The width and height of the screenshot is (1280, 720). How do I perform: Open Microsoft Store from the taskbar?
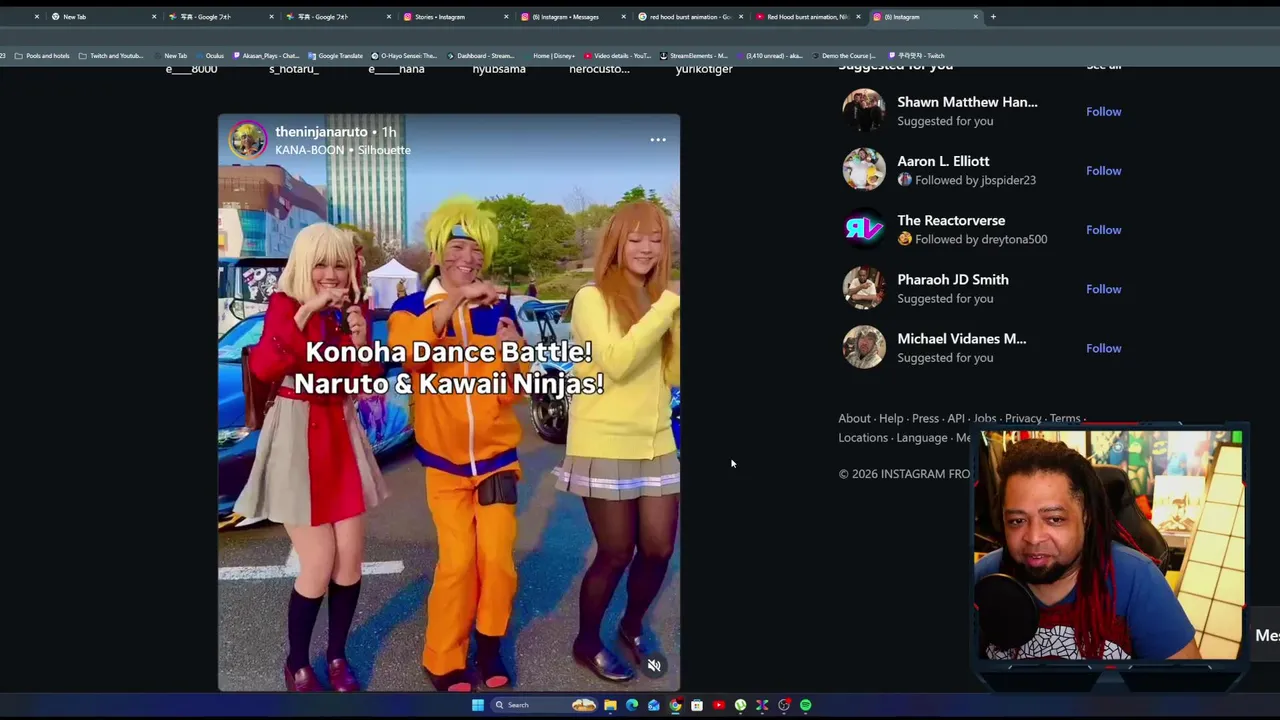click(x=697, y=705)
